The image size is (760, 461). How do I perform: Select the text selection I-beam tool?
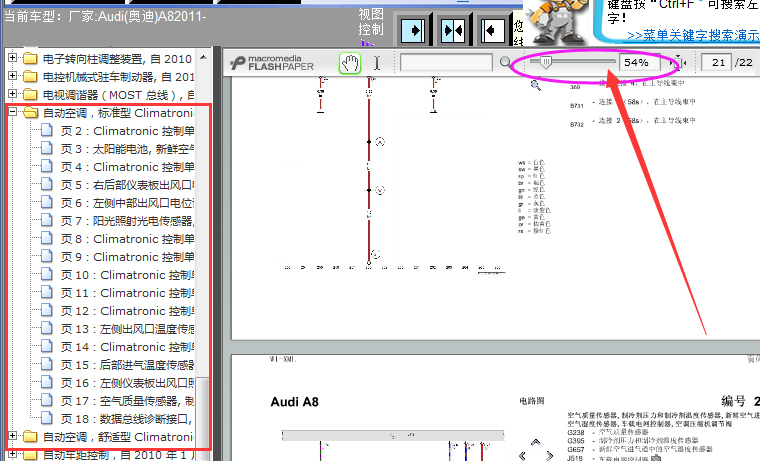coord(377,63)
